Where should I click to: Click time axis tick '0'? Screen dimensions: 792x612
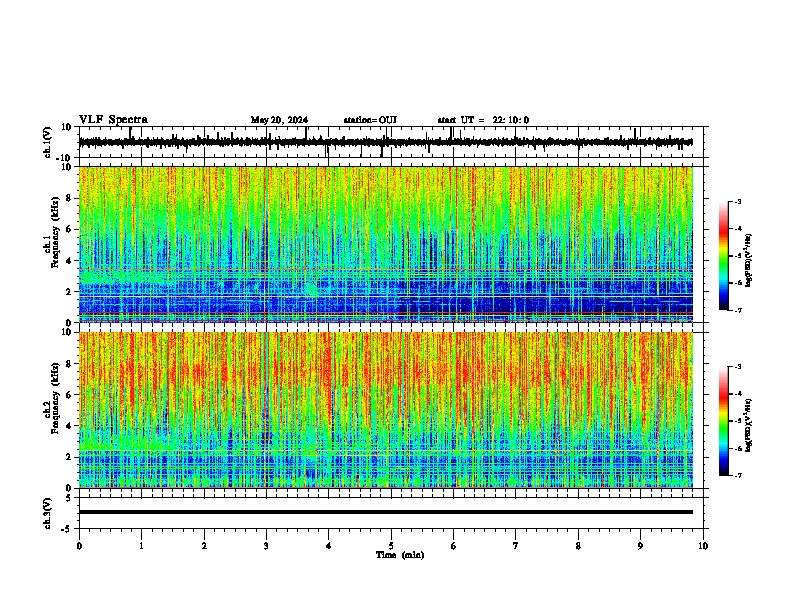79,546
